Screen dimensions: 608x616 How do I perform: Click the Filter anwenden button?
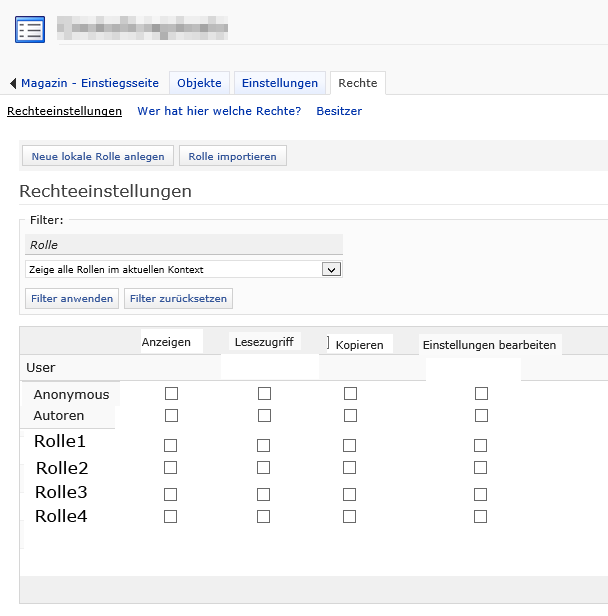(71, 298)
